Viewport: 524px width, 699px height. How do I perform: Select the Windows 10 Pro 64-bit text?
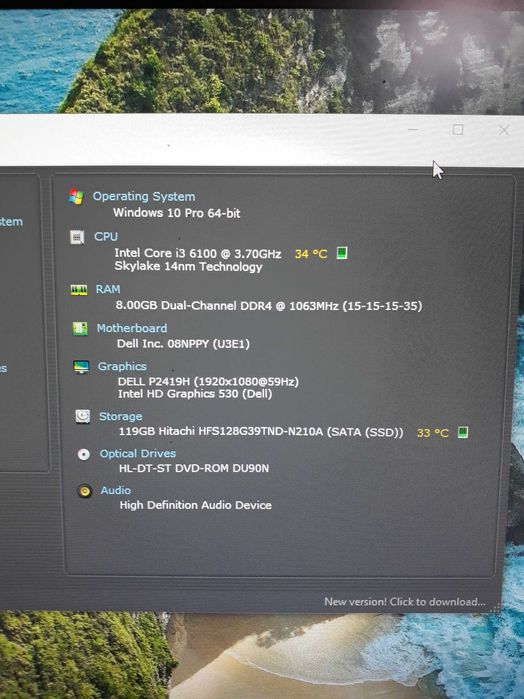coord(177,213)
